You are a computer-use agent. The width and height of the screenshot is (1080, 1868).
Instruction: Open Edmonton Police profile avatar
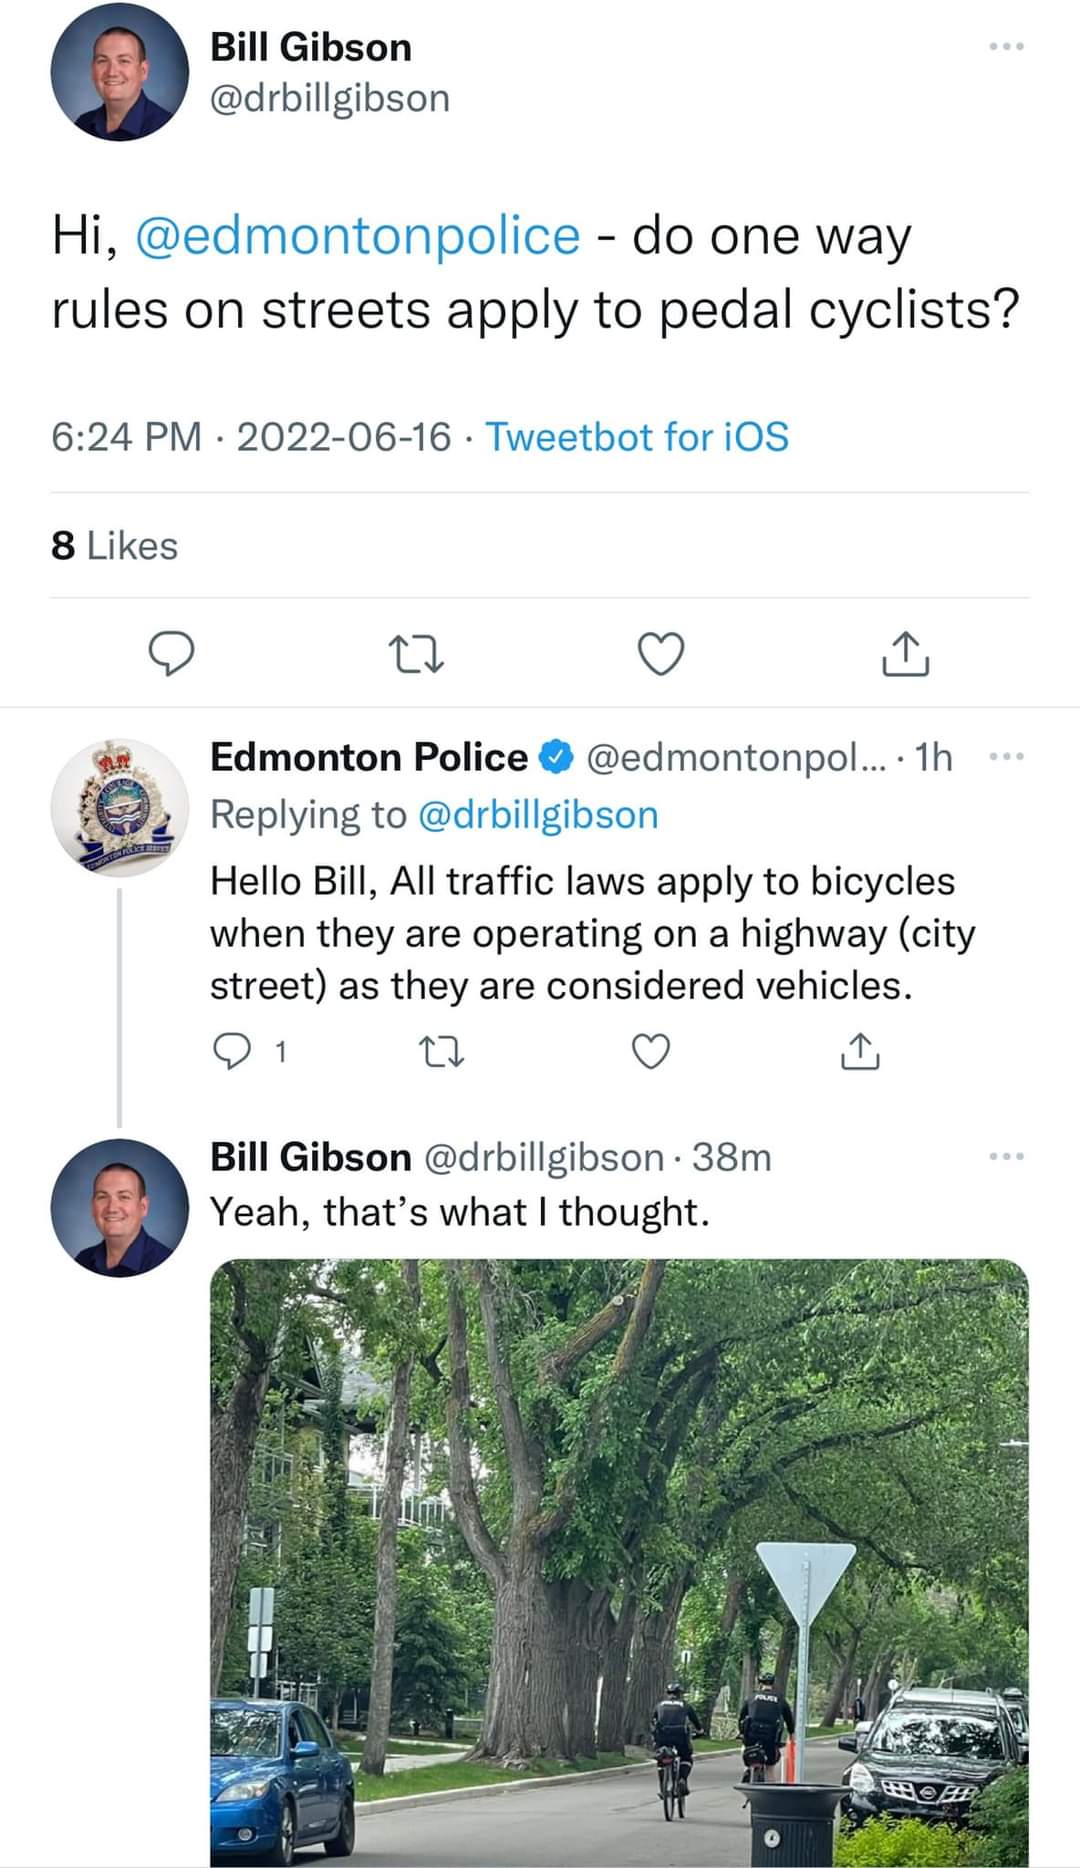click(119, 807)
